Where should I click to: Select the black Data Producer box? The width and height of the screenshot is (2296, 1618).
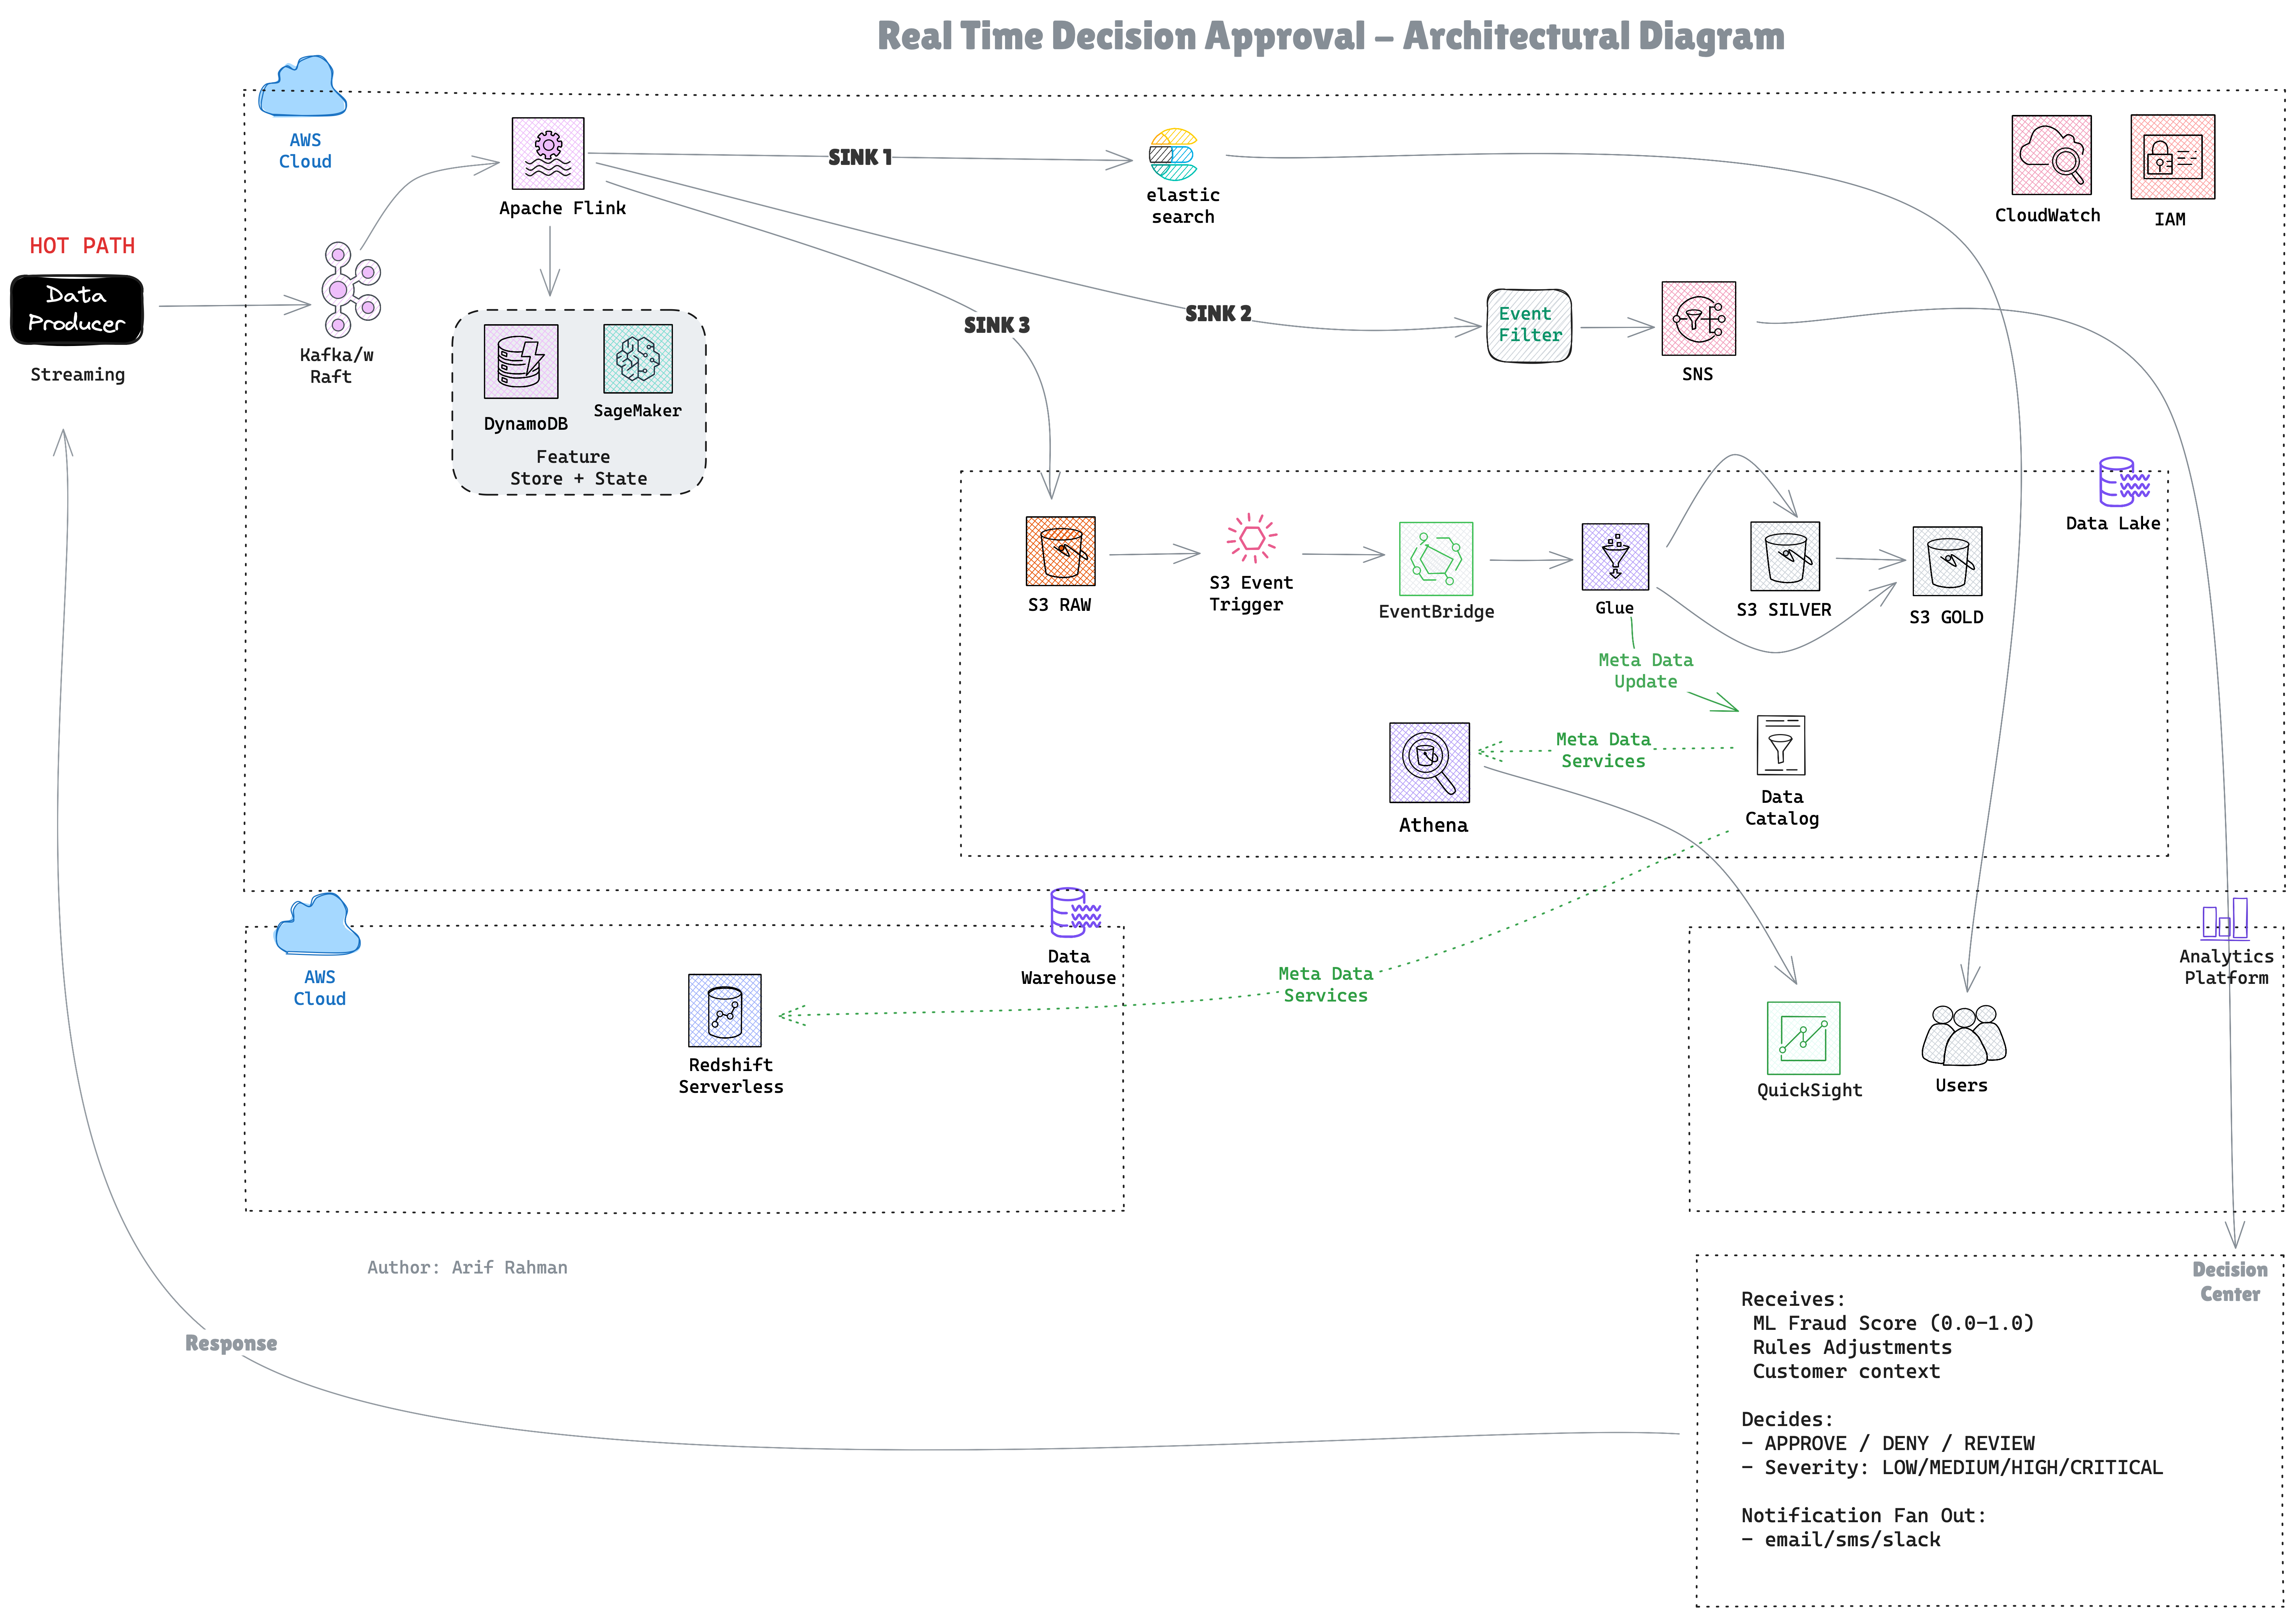click(77, 309)
